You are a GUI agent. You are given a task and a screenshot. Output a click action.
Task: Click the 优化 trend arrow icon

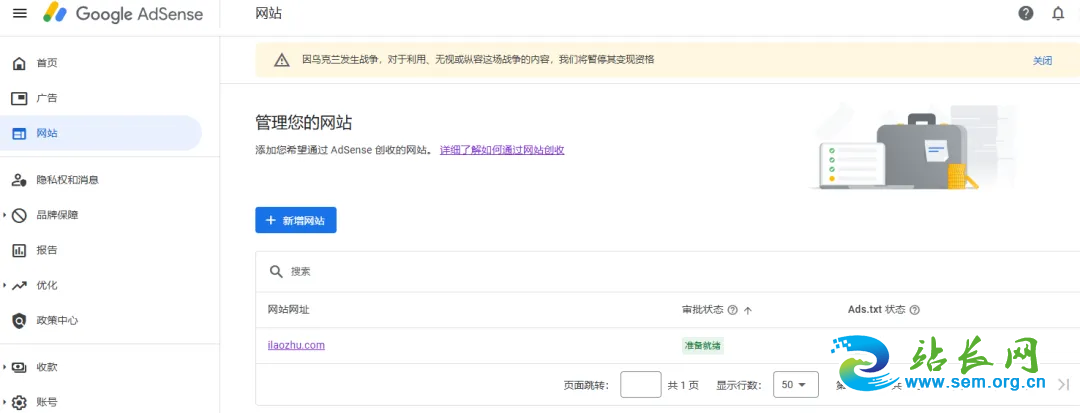tap(19, 286)
